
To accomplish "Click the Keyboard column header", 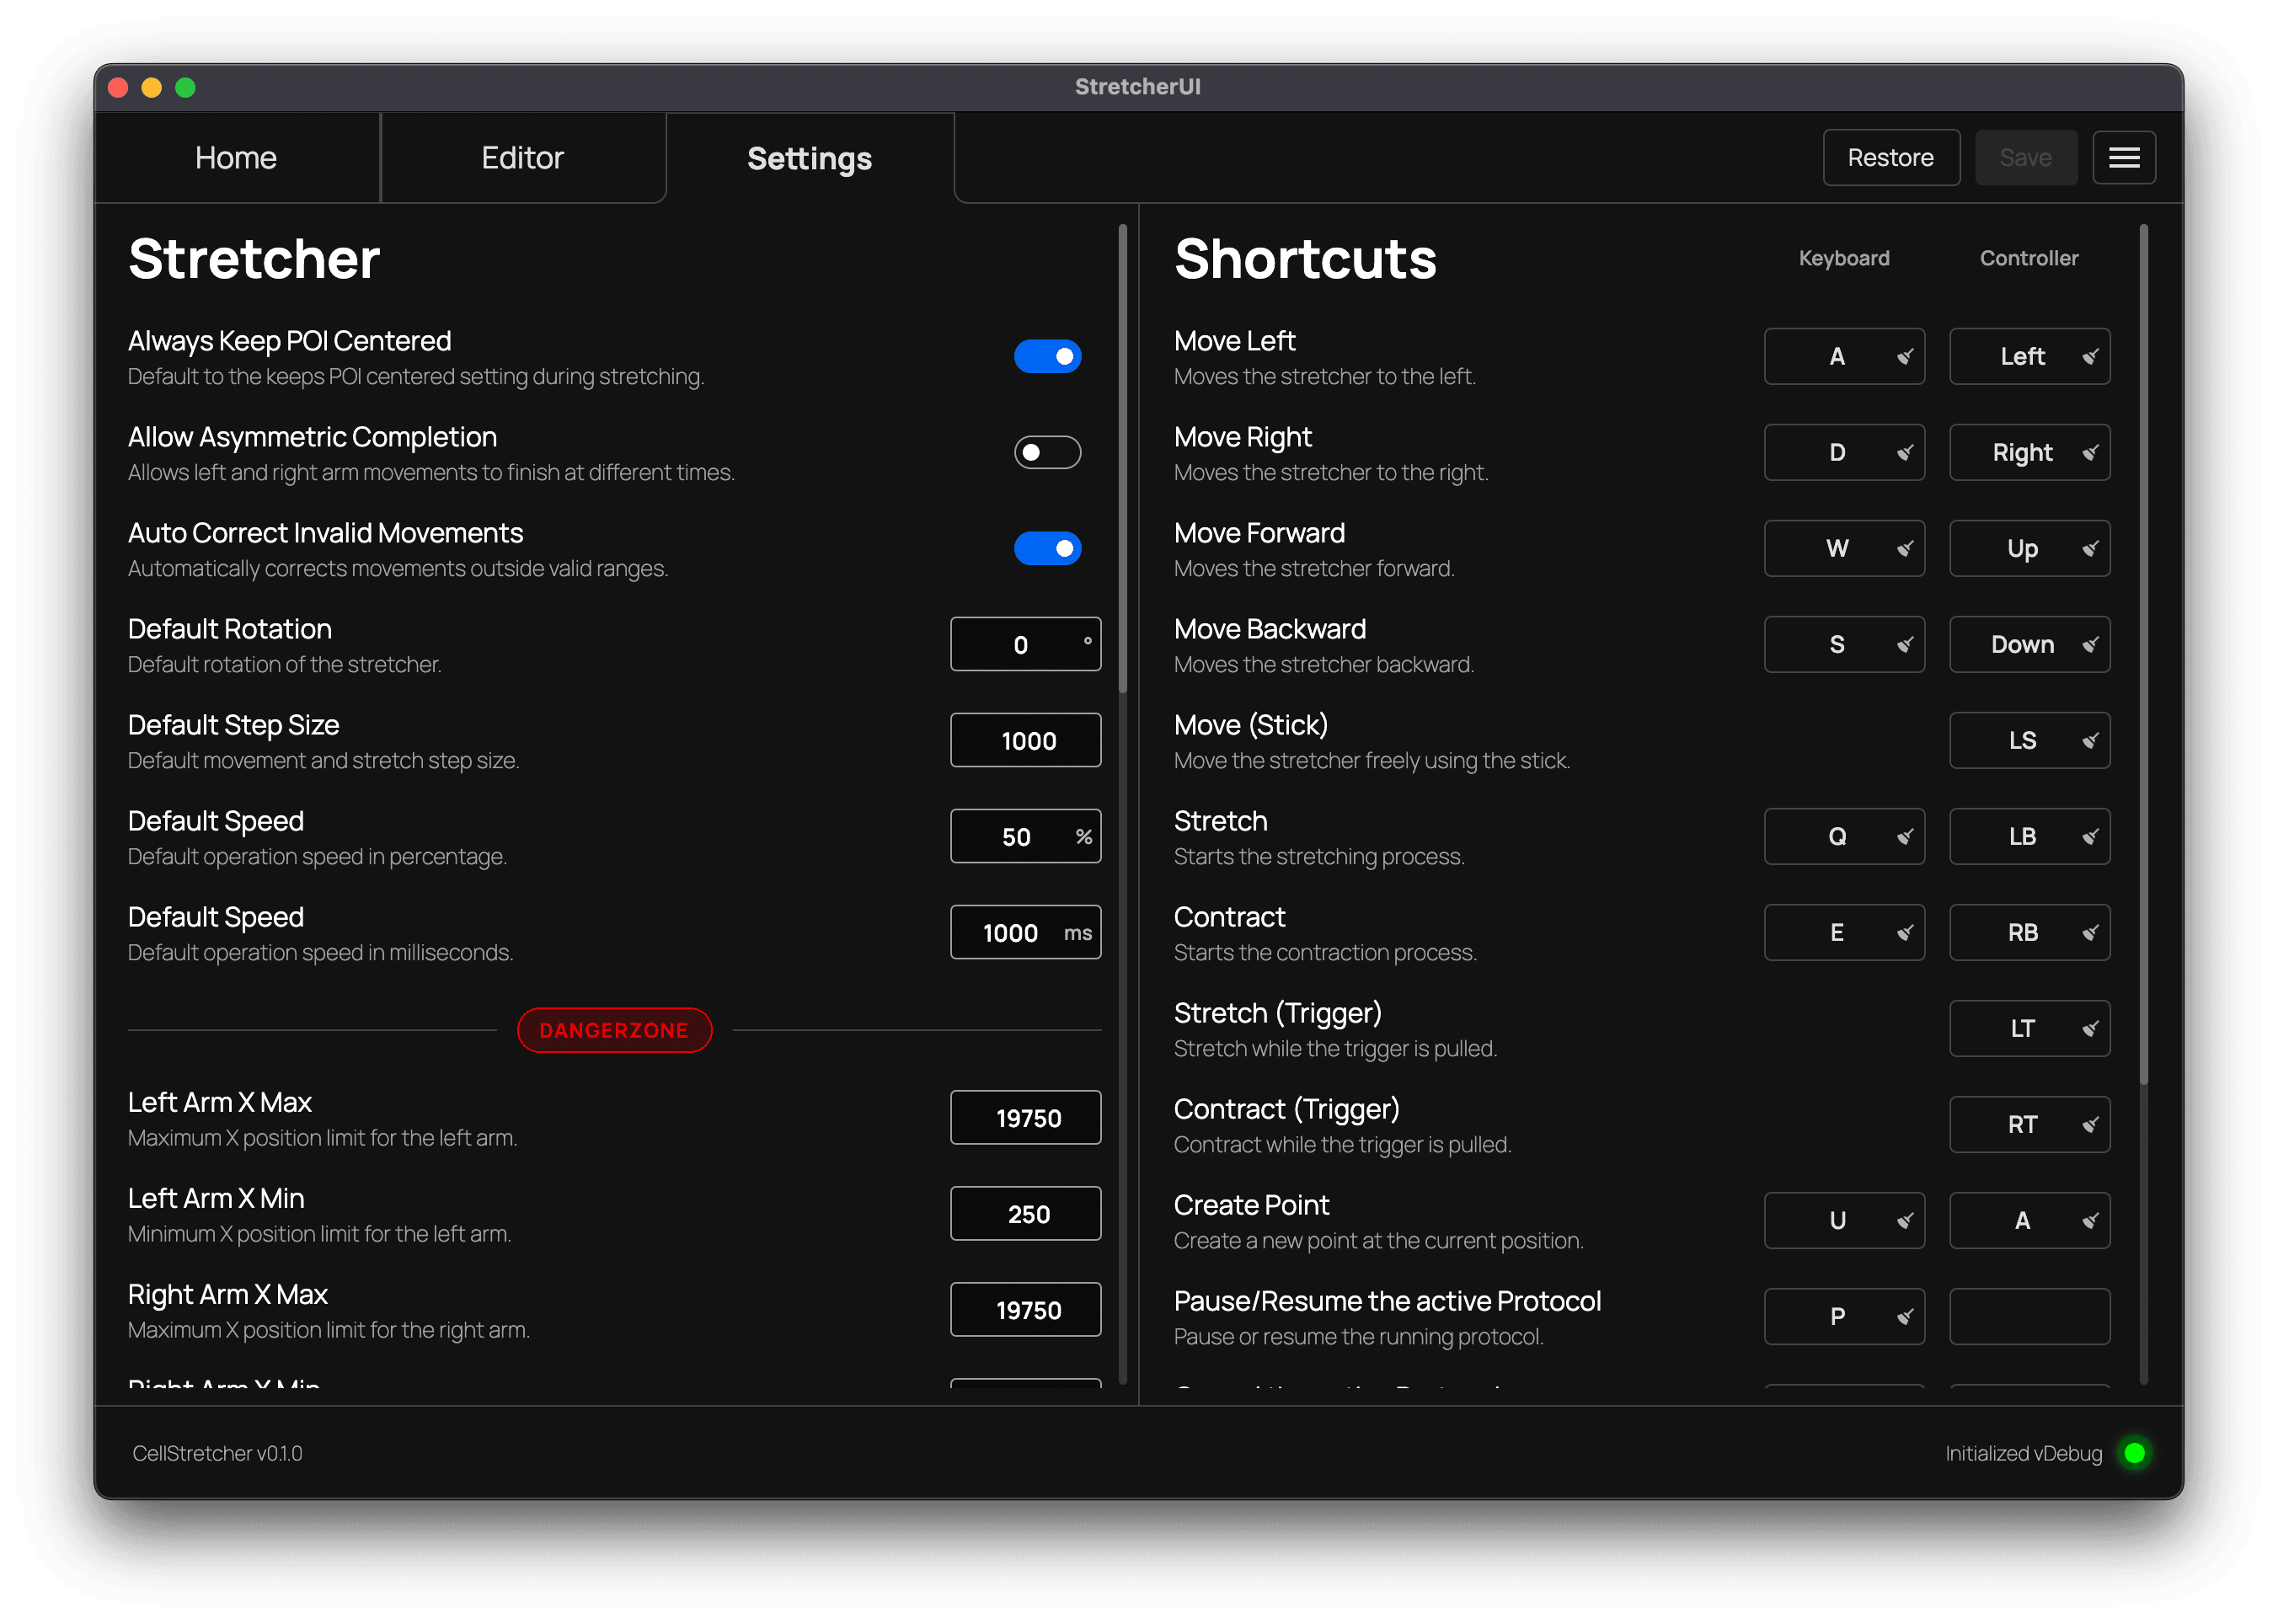I will pos(1844,258).
